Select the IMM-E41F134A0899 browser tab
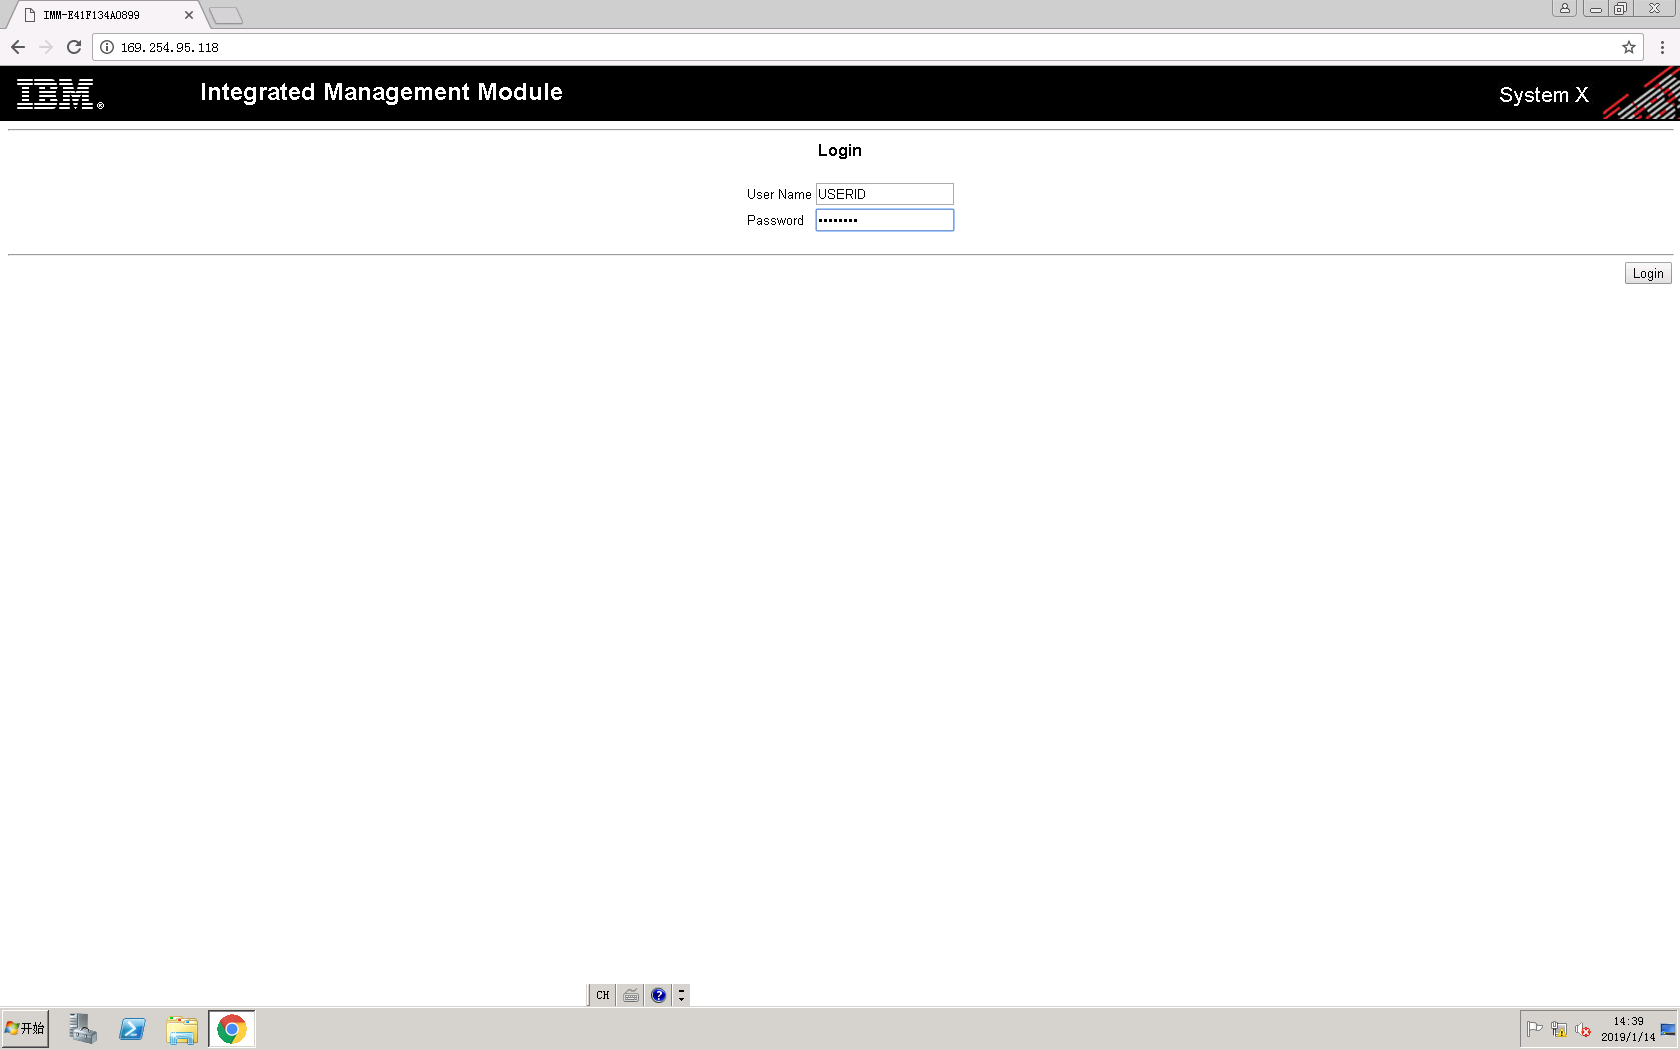The width and height of the screenshot is (1680, 1050). click(x=100, y=14)
